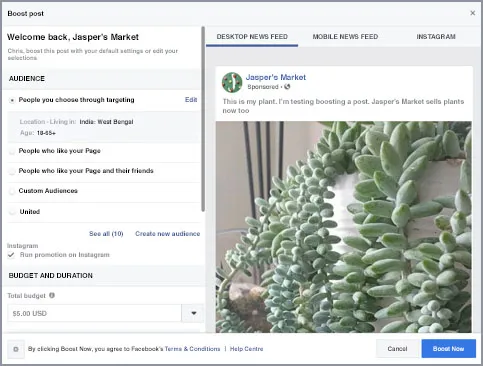This screenshot has height=366, width=483.
Task: Open See all (10) audiences link
Action: point(106,234)
